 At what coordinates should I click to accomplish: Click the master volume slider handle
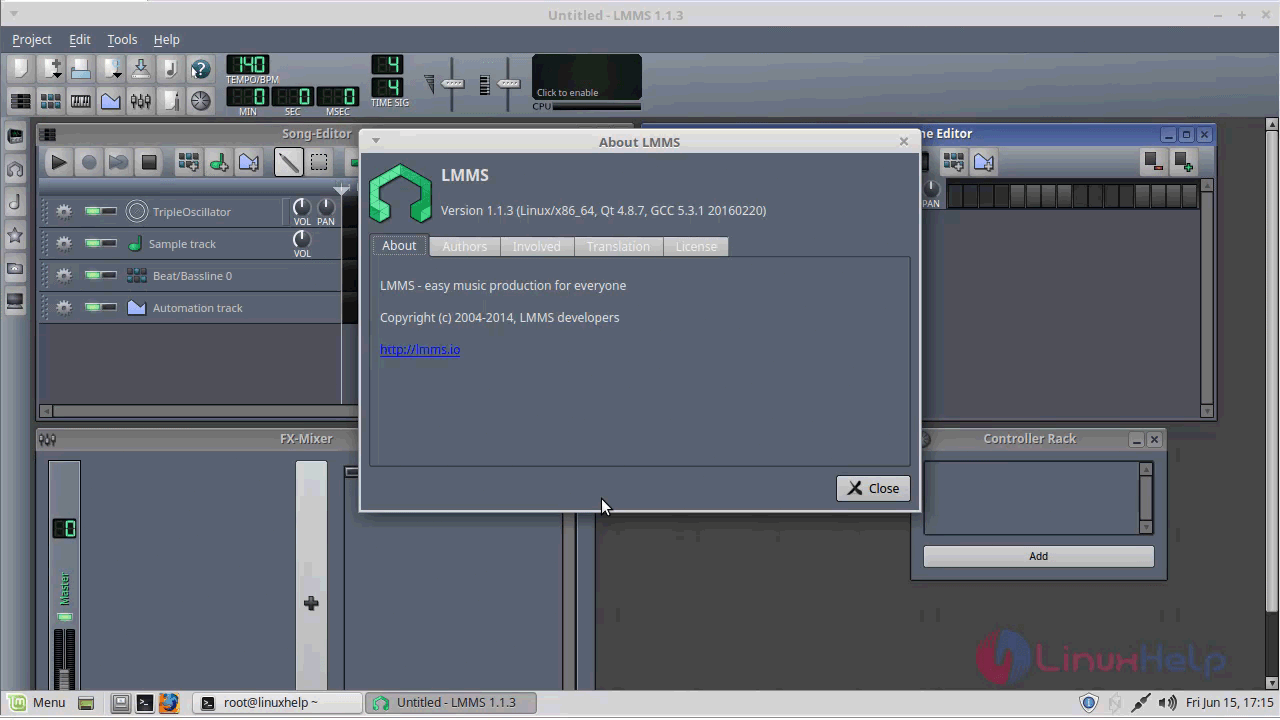[x=453, y=83]
